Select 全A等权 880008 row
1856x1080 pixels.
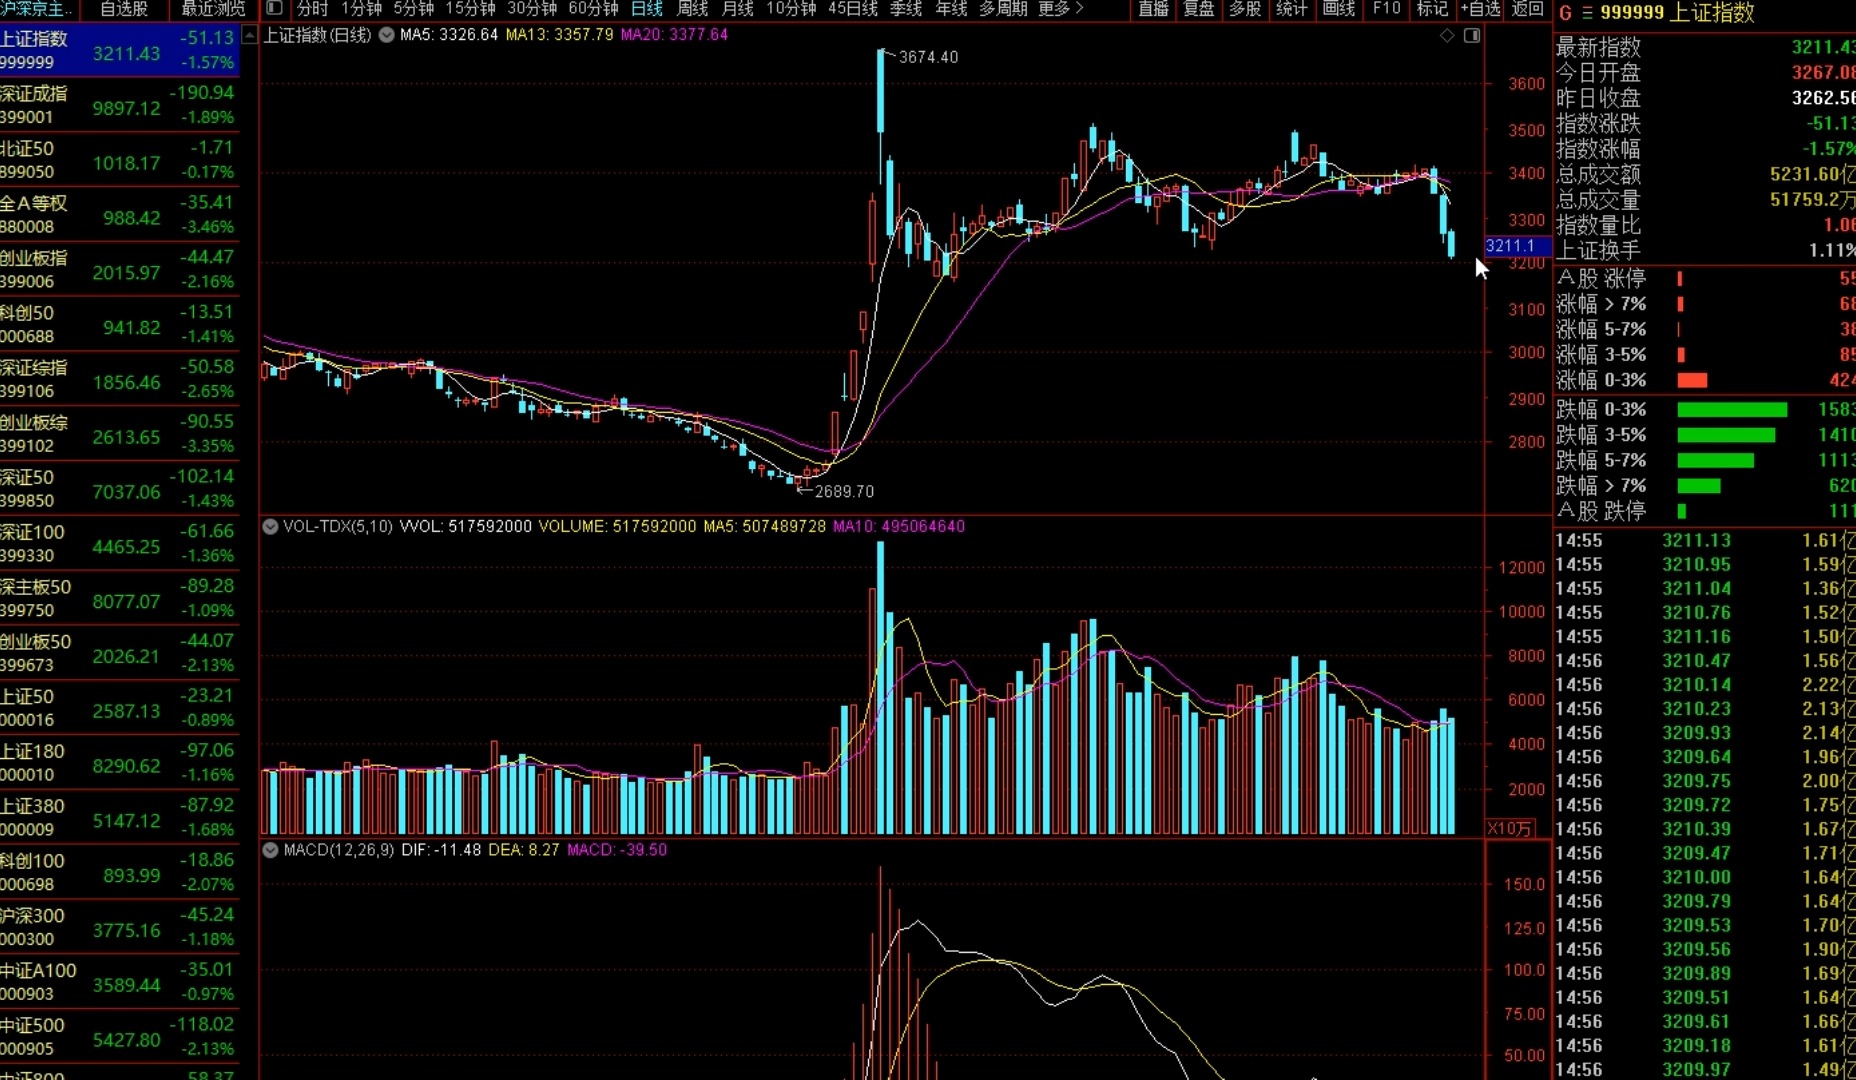click(119, 215)
